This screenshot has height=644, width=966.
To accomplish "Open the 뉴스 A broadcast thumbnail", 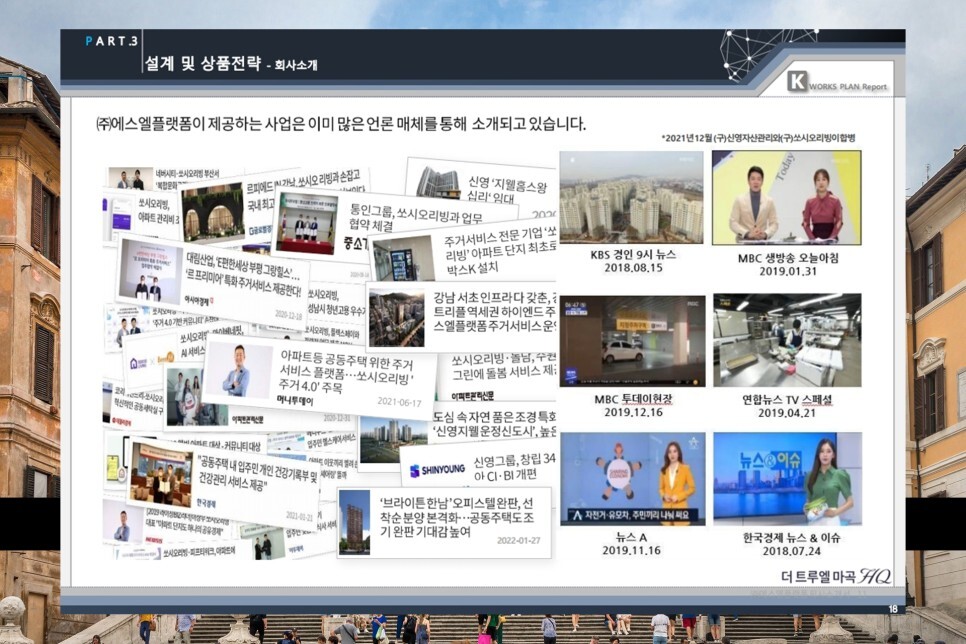I will [633, 479].
